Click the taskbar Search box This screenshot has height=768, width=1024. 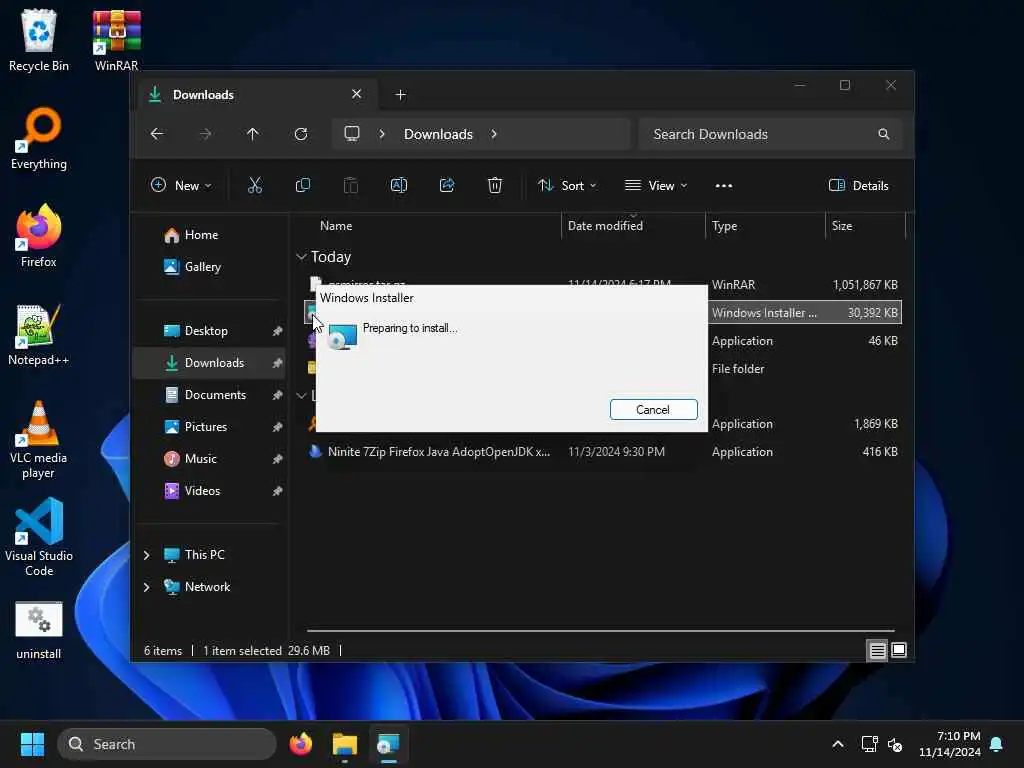[167, 744]
